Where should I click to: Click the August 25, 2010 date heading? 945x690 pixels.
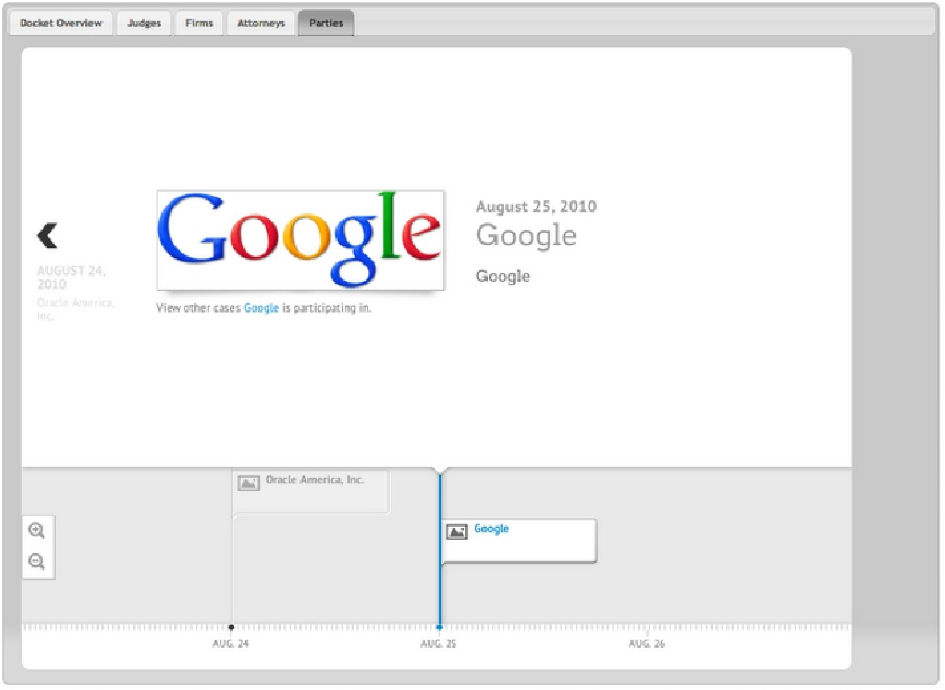coord(536,207)
